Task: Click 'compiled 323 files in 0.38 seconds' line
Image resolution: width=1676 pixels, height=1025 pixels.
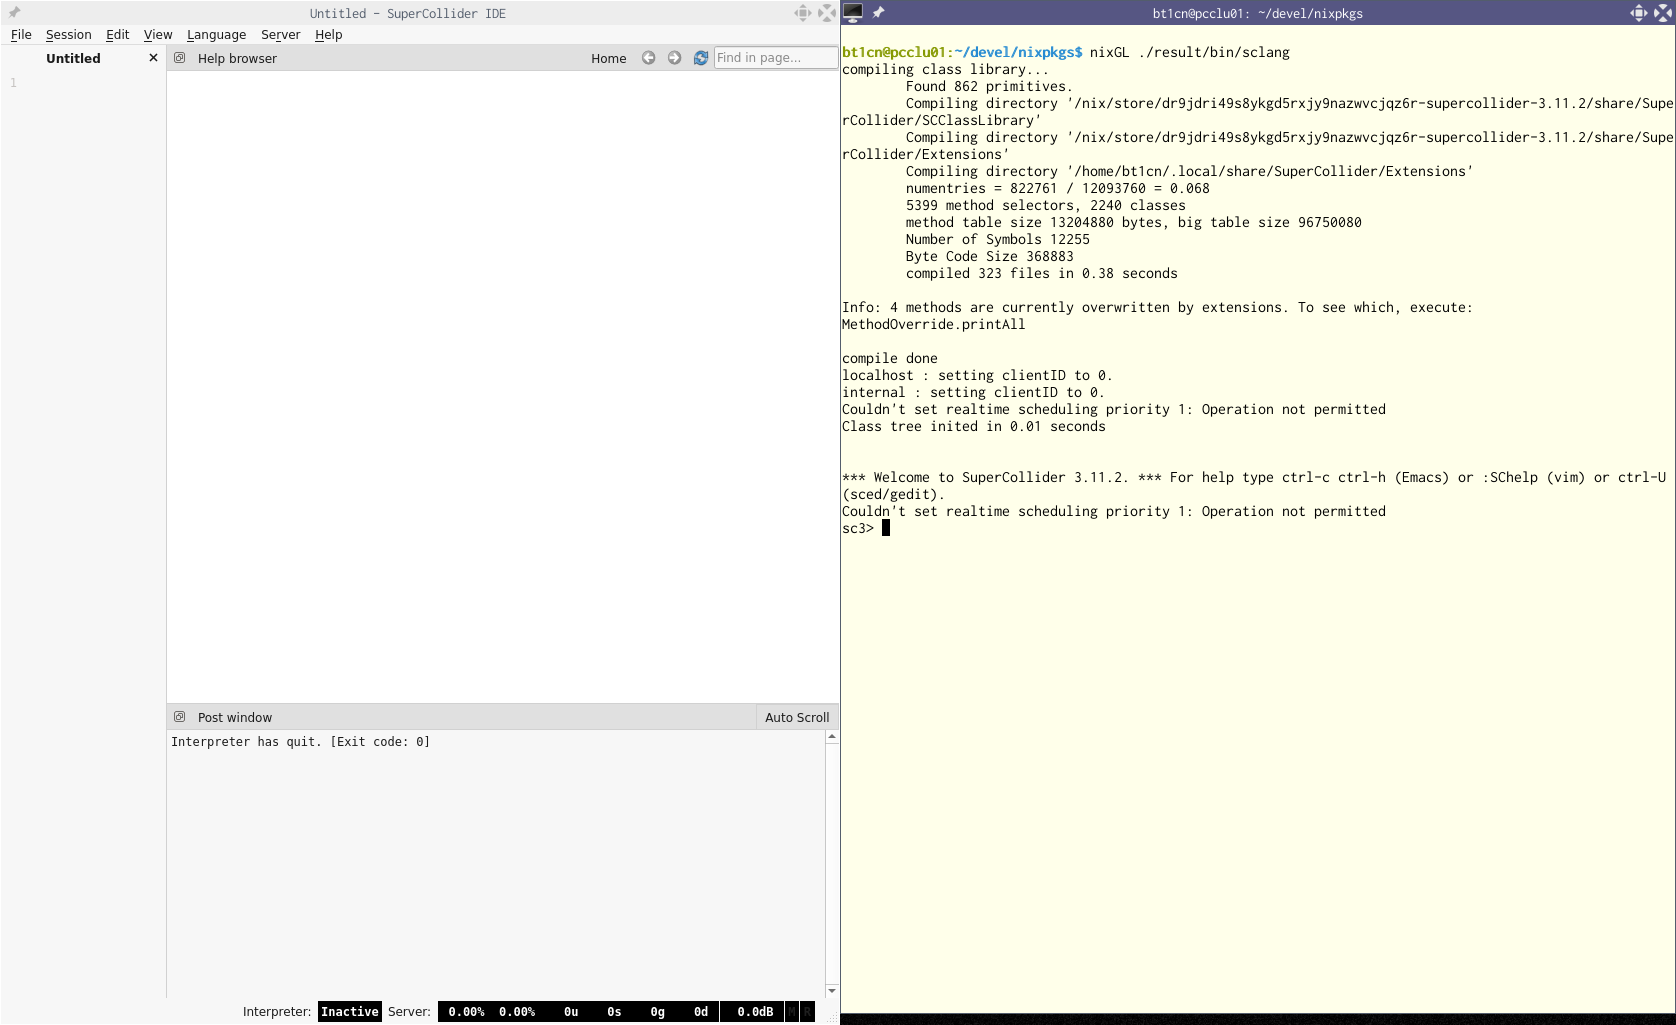Action: [1041, 273]
